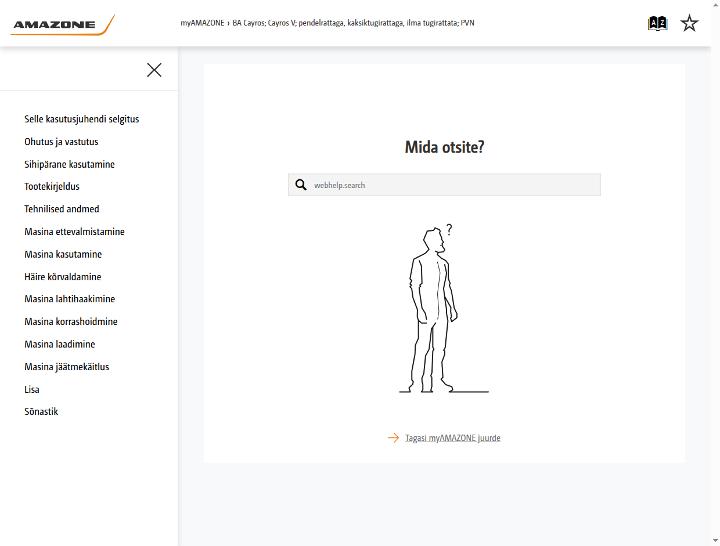Screen dimensions: 720x546
Task: Open Ohutus ja vastutus chapter
Action: (61, 141)
